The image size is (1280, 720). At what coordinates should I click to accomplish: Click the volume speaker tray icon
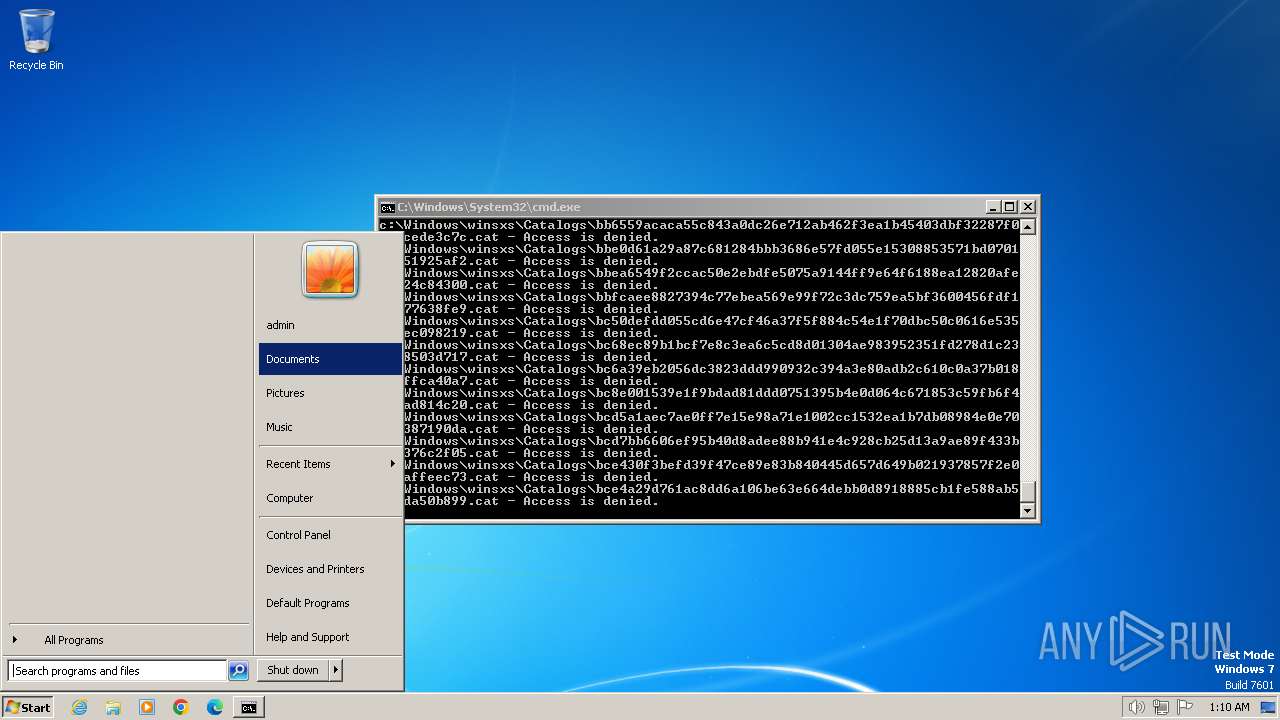(x=1136, y=707)
